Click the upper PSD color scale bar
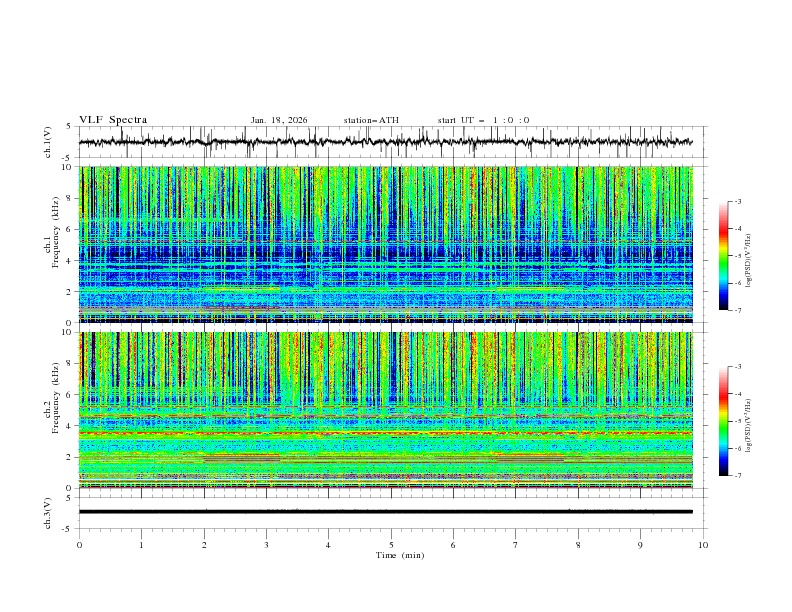Screen dimensions: 792x612 723,255
